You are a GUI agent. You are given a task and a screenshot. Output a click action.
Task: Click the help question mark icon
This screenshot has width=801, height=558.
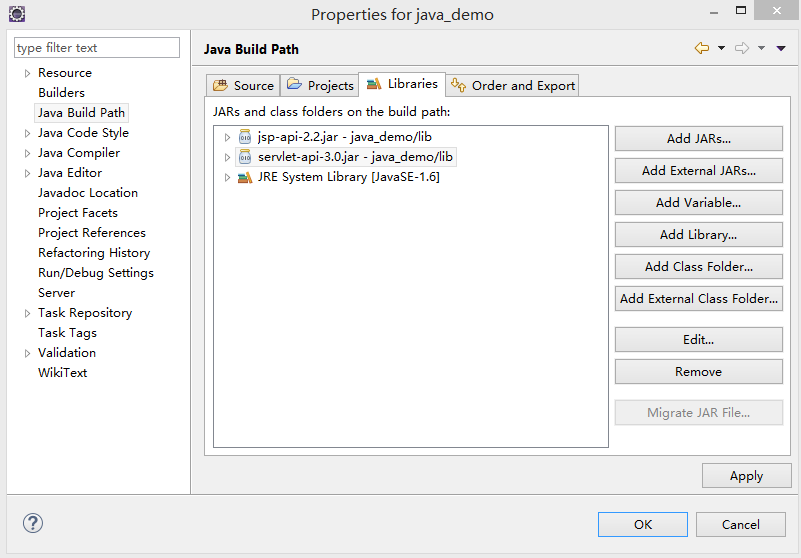click(x=33, y=523)
